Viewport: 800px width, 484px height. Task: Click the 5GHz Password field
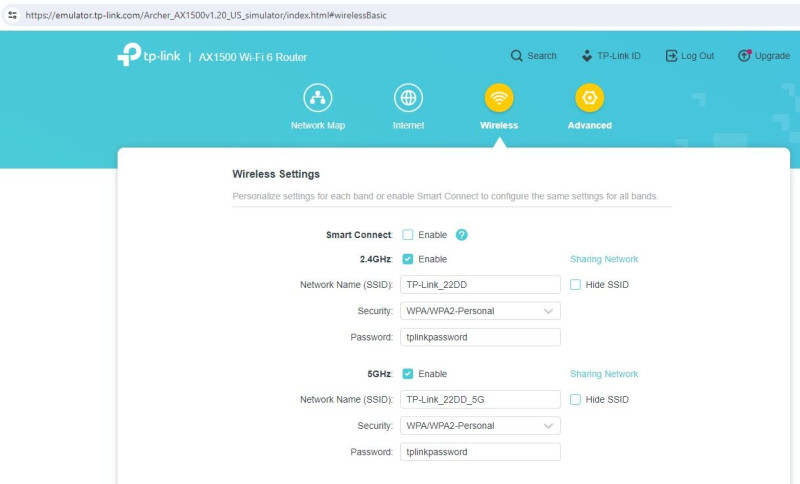(x=480, y=452)
